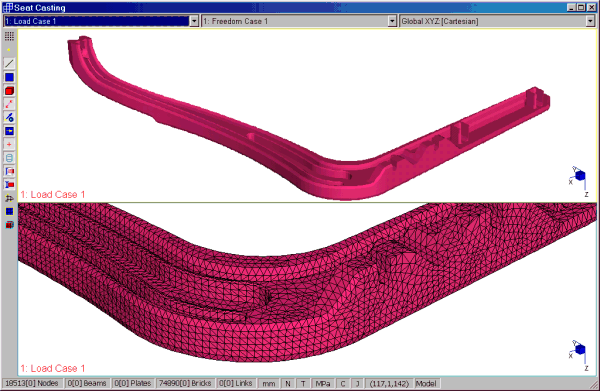Viewport: 600px width, 391px height.
Task: Click the cylinder shaped toolbar icon
Action: tap(9, 158)
